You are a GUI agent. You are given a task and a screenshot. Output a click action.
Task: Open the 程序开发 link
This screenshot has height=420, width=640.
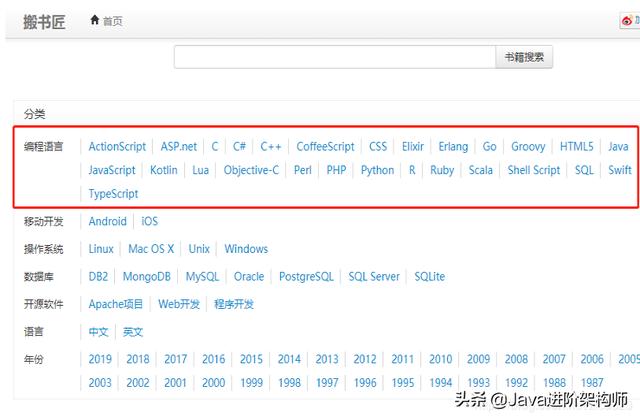coord(234,304)
